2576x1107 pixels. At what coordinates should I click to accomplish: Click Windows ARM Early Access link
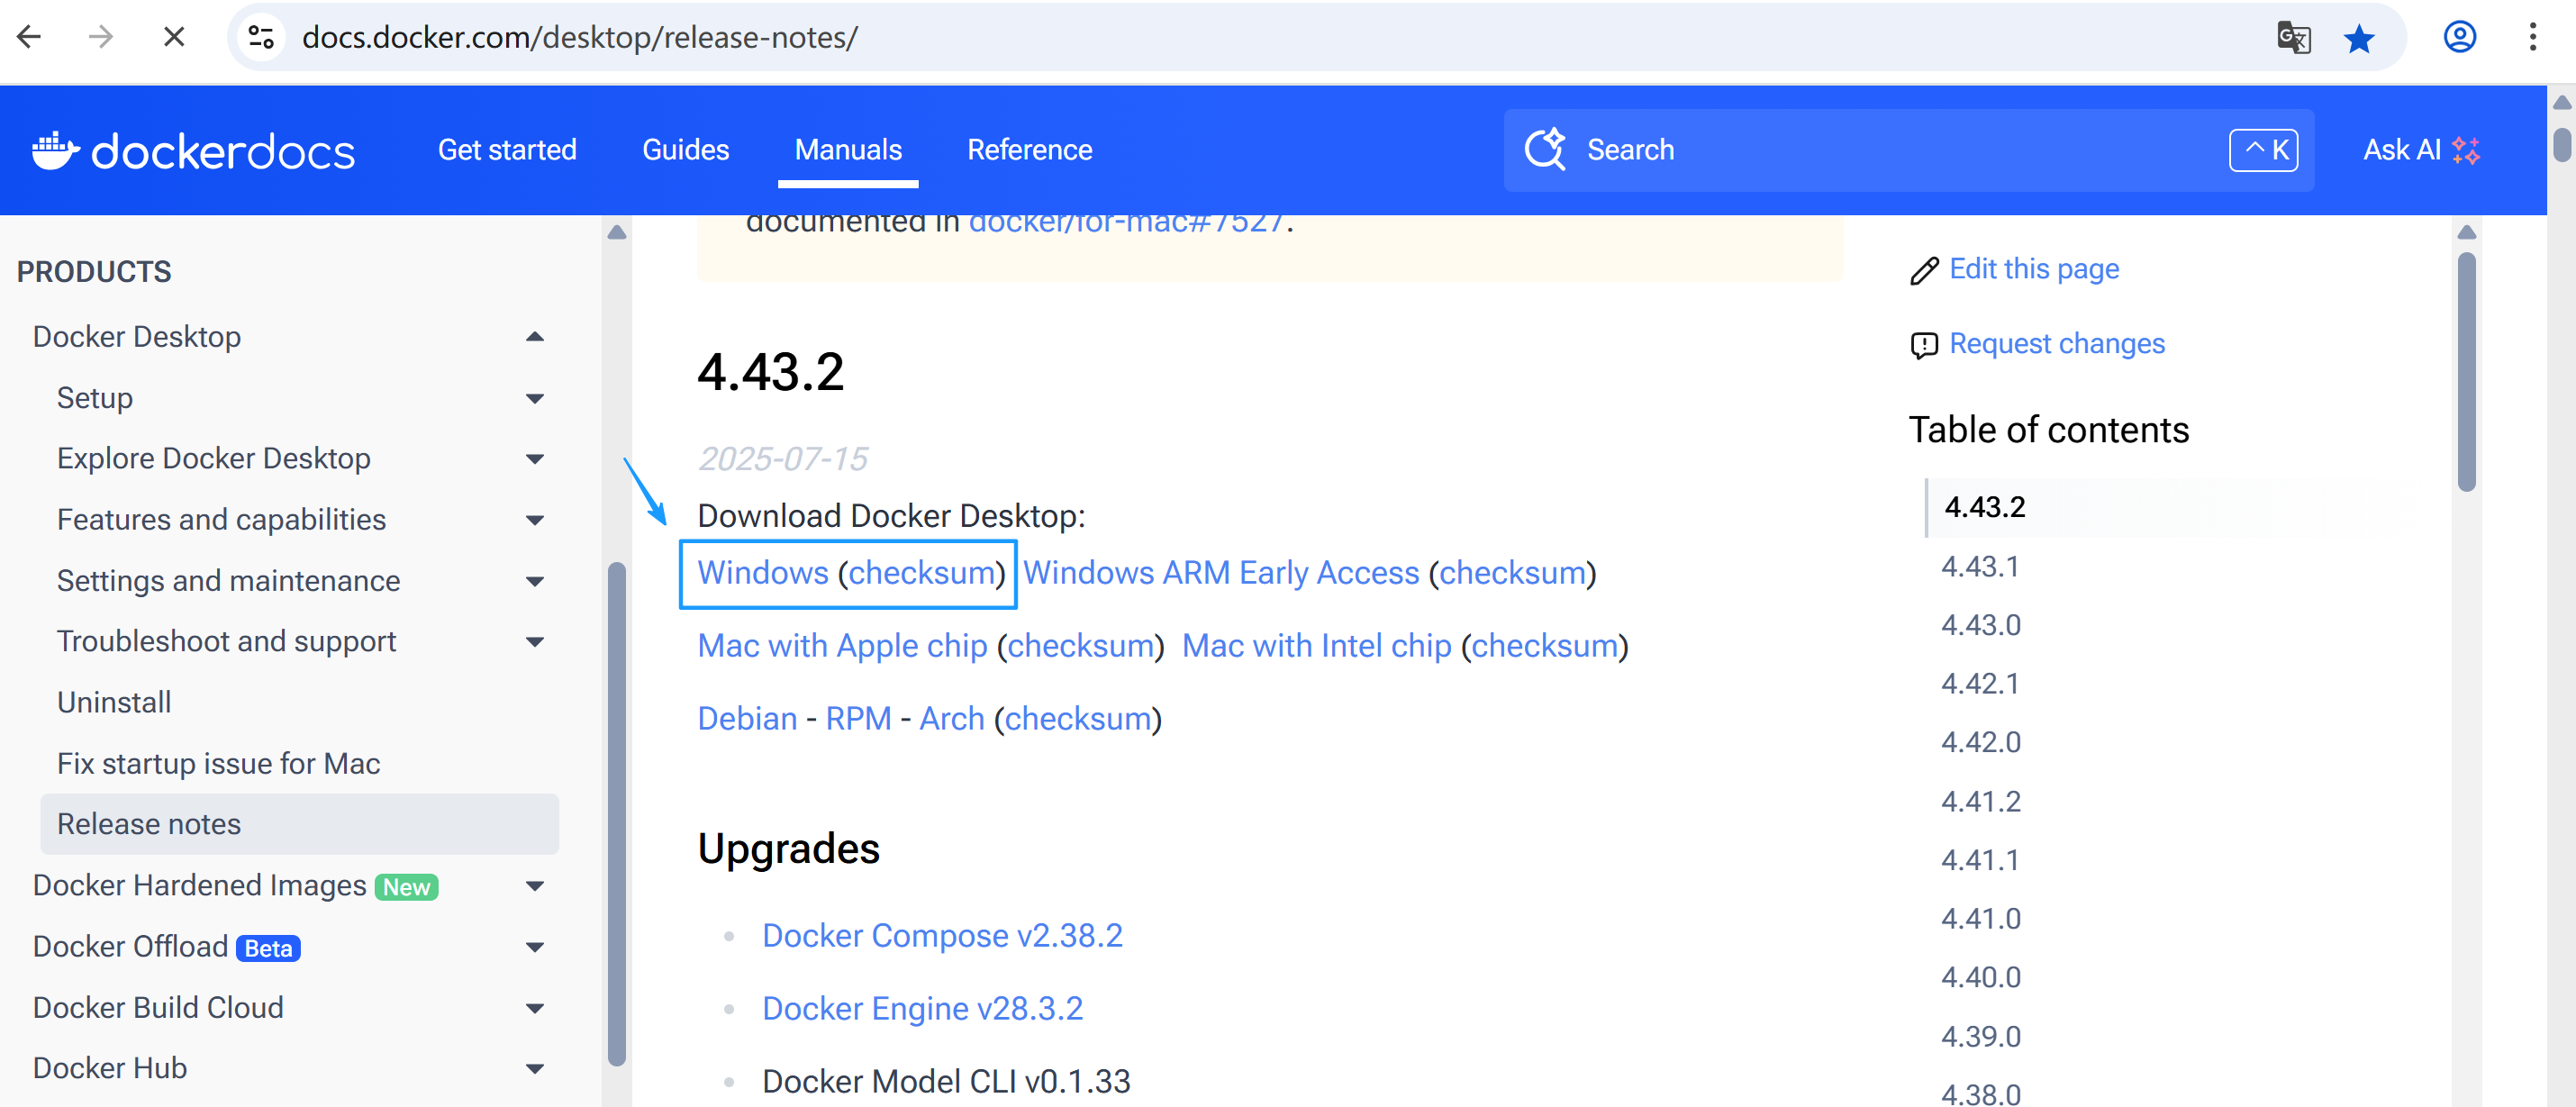[x=1221, y=573]
